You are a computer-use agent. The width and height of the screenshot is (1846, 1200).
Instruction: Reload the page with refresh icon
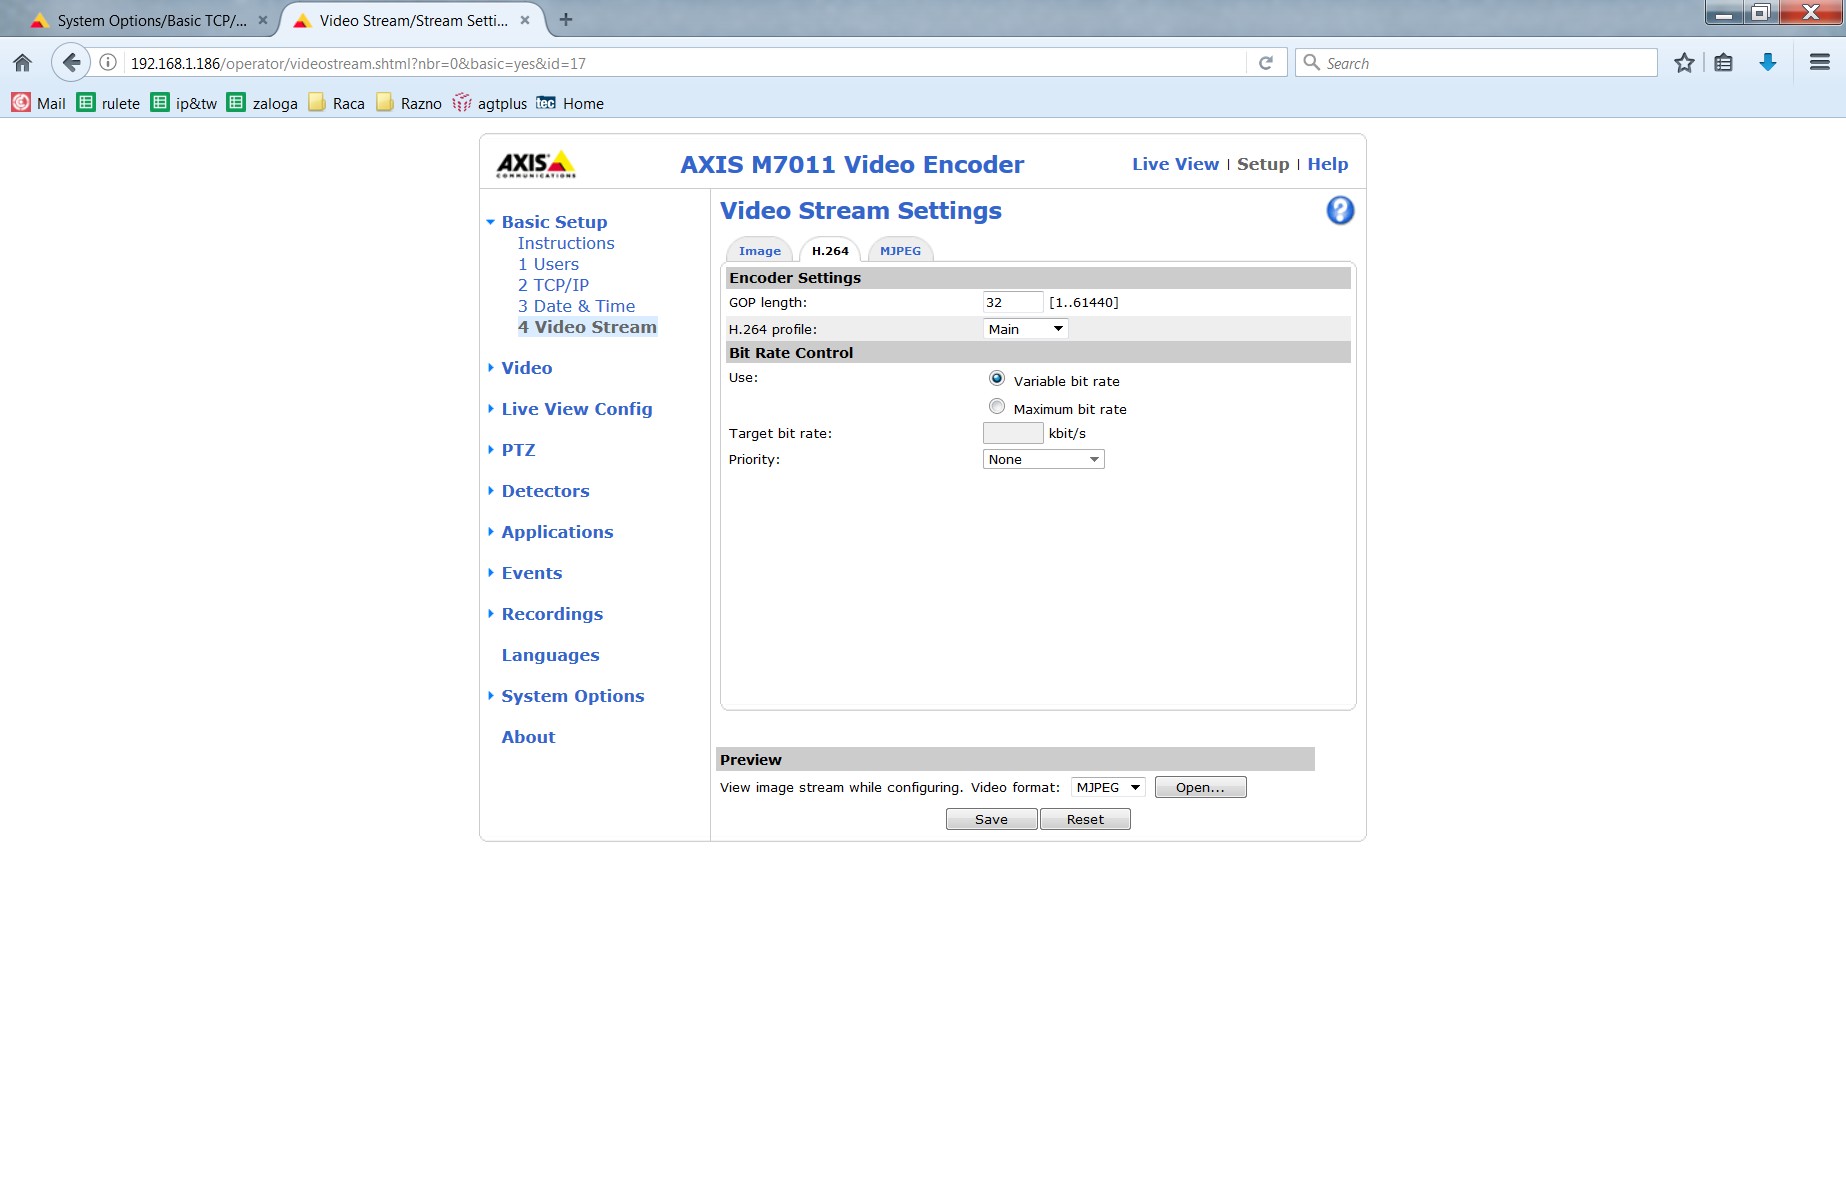coord(1265,63)
